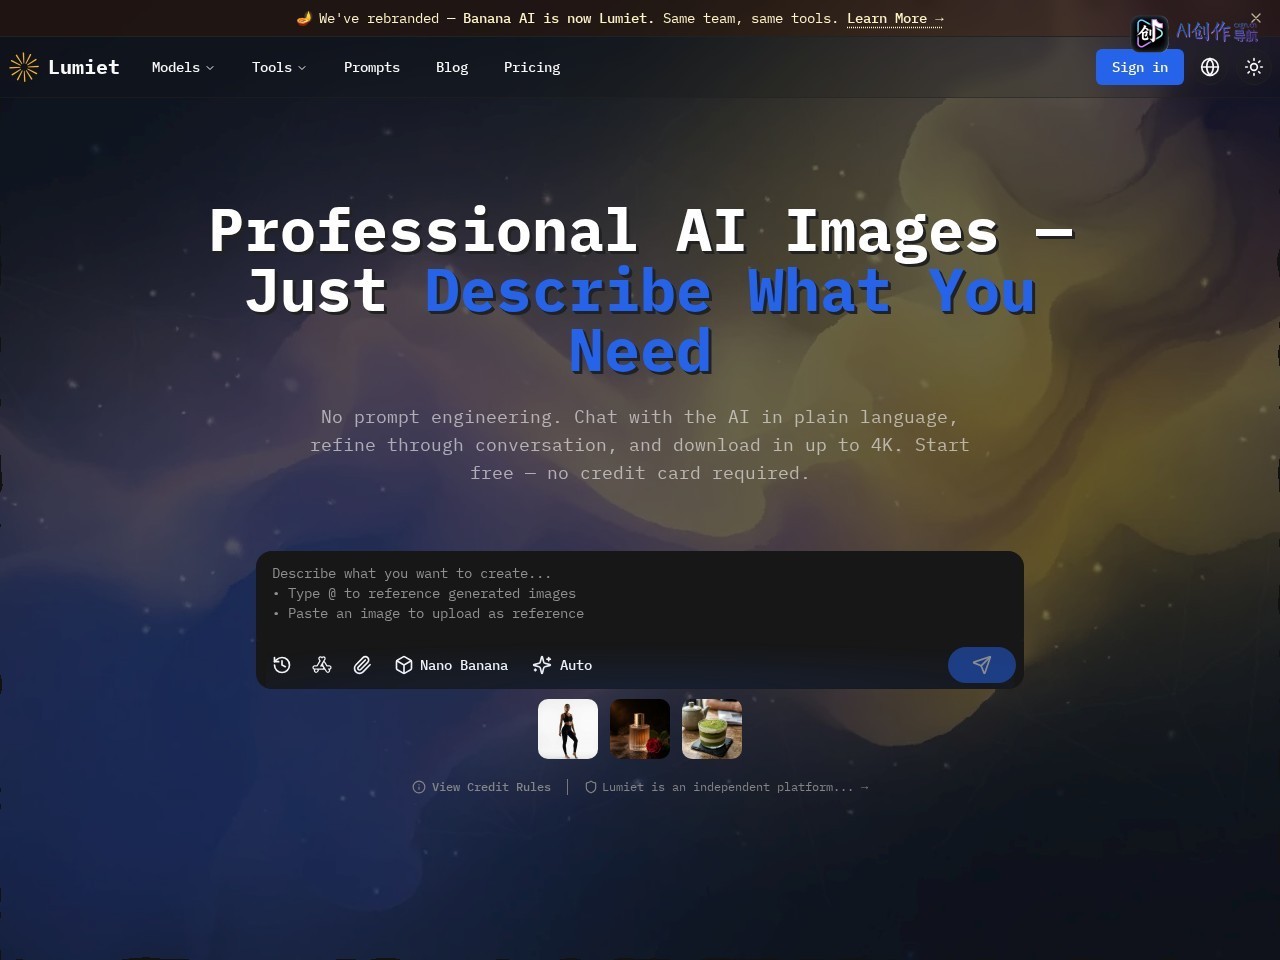
Task: Open the Blog page
Action: tap(452, 67)
